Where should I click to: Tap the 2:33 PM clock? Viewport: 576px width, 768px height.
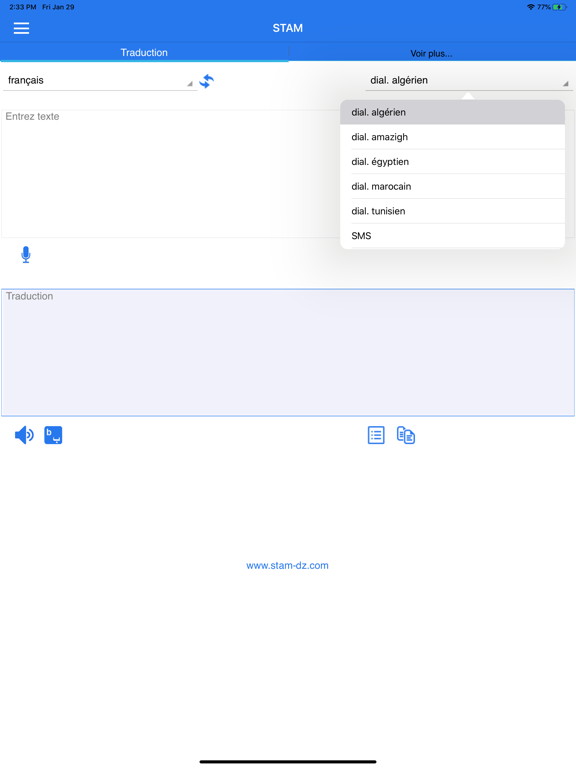23,7
